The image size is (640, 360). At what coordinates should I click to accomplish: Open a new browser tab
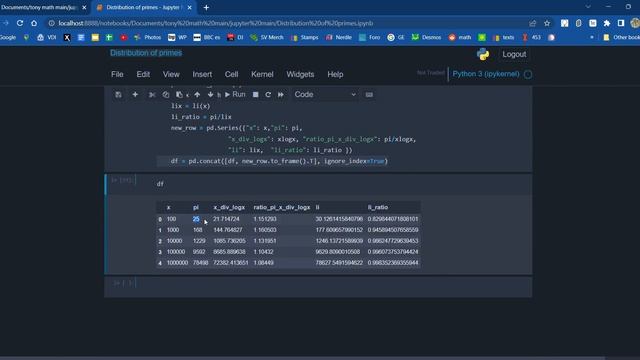206,7
